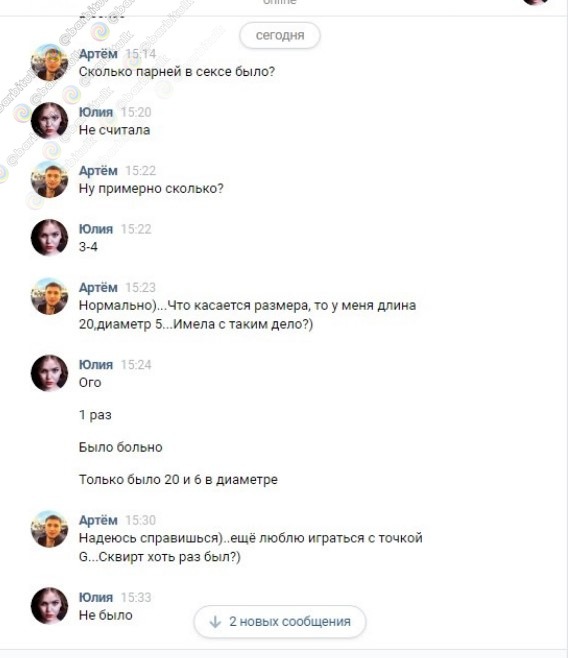Open Артём's avatar at 15:30 message
Screen dimensions: 568x658
(50, 529)
